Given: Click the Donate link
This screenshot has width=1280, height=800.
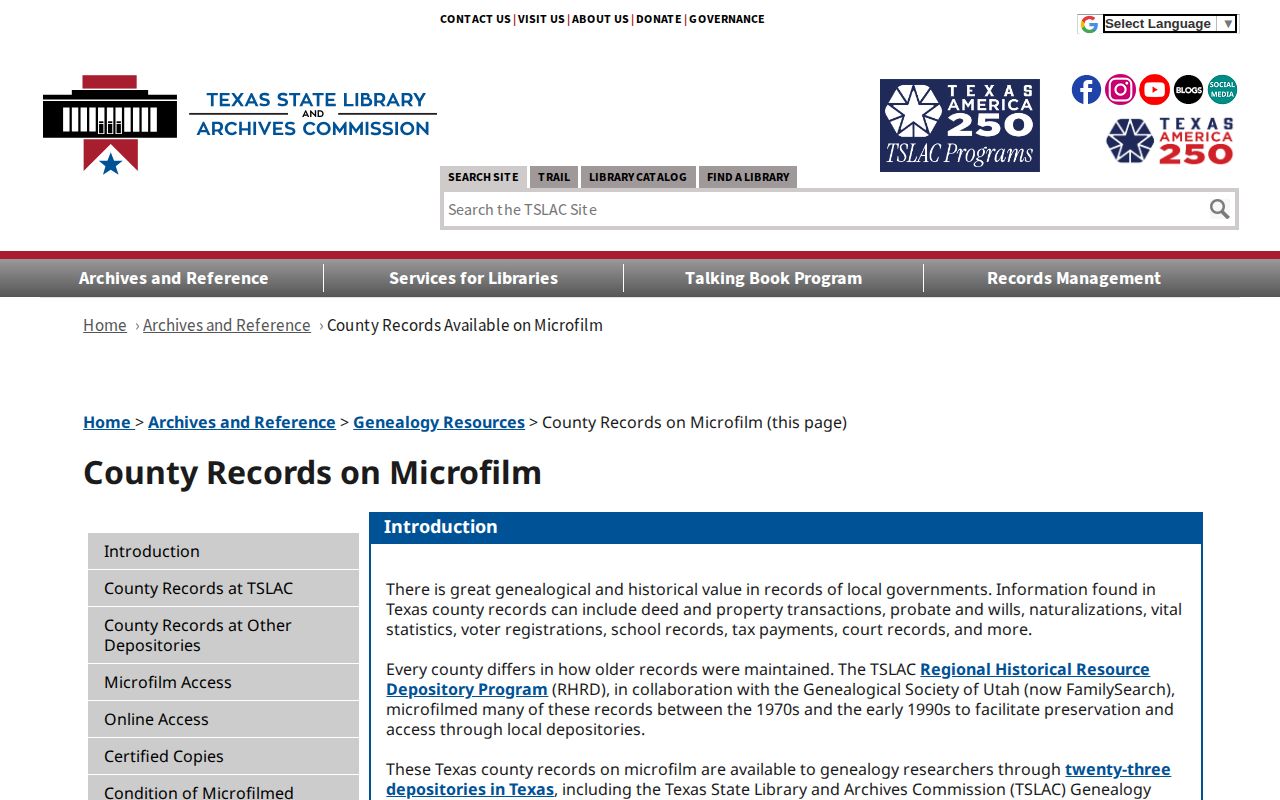Looking at the screenshot, I should pos(659,19).
